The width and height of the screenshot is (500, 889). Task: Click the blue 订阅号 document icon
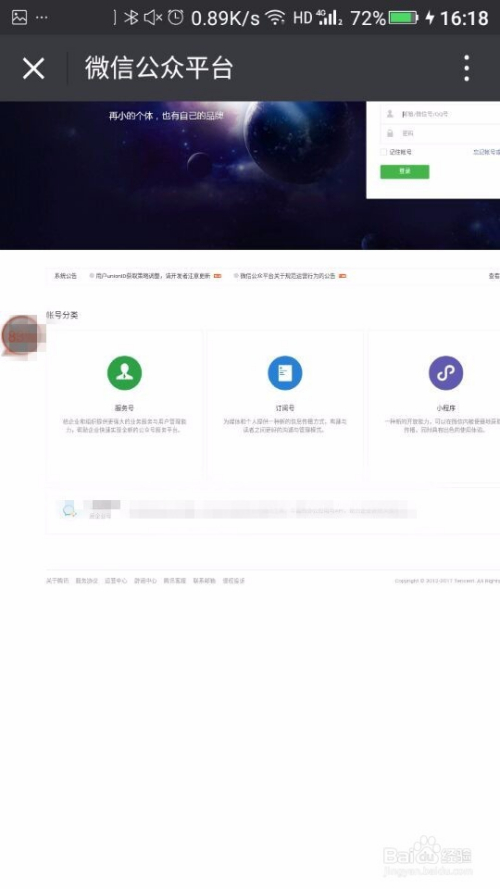tap(285, 373)
